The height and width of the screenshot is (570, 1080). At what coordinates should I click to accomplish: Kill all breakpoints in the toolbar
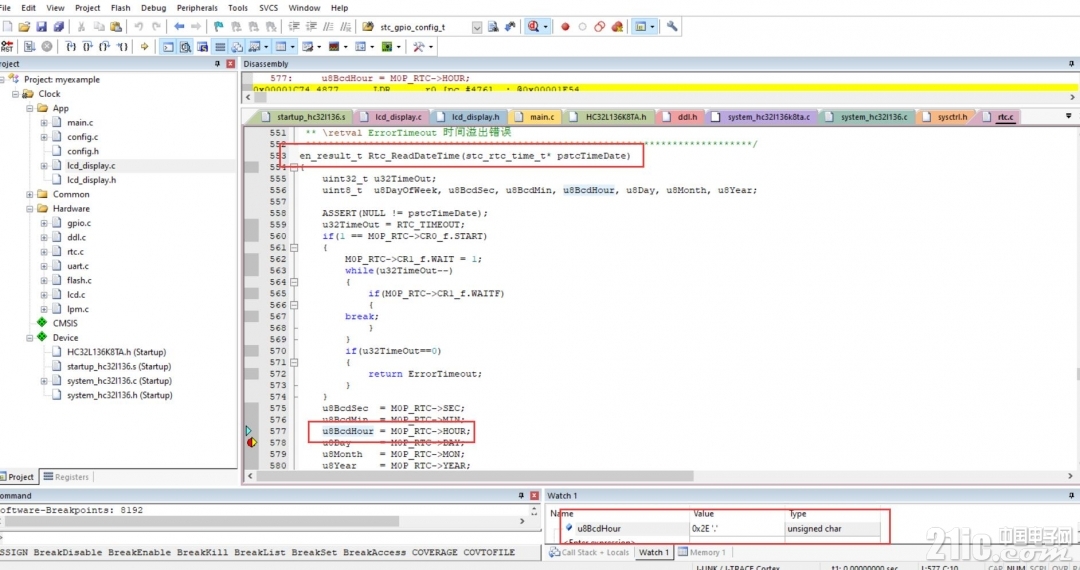pos(616,26)
